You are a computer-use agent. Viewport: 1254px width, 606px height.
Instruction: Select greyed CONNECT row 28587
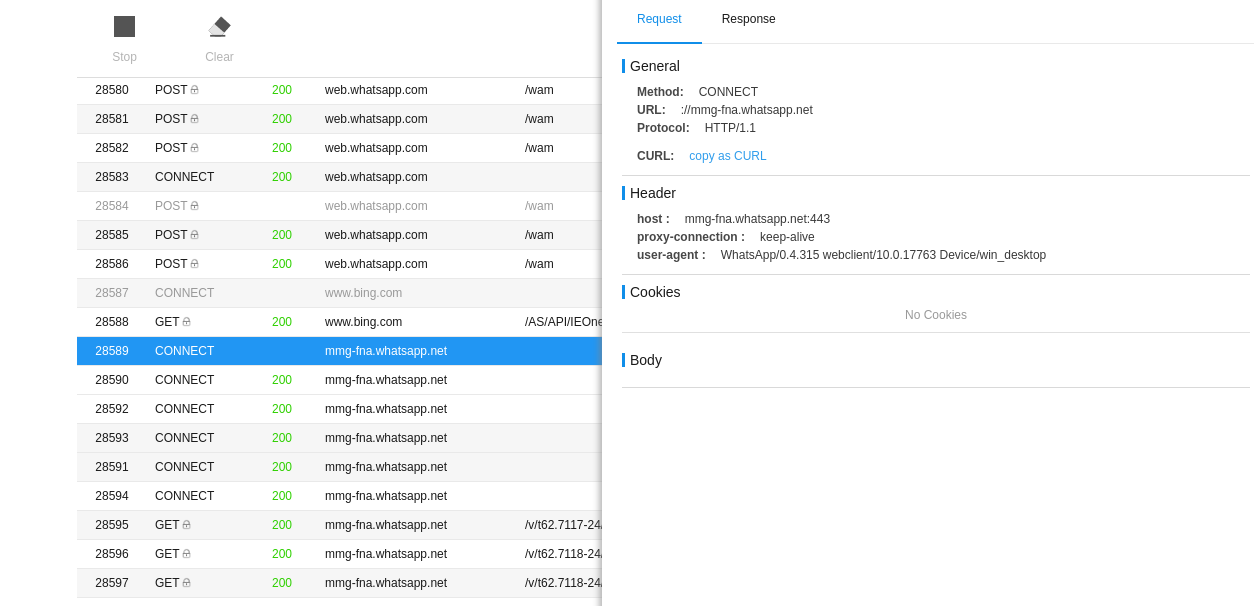(x=339, y=293)
